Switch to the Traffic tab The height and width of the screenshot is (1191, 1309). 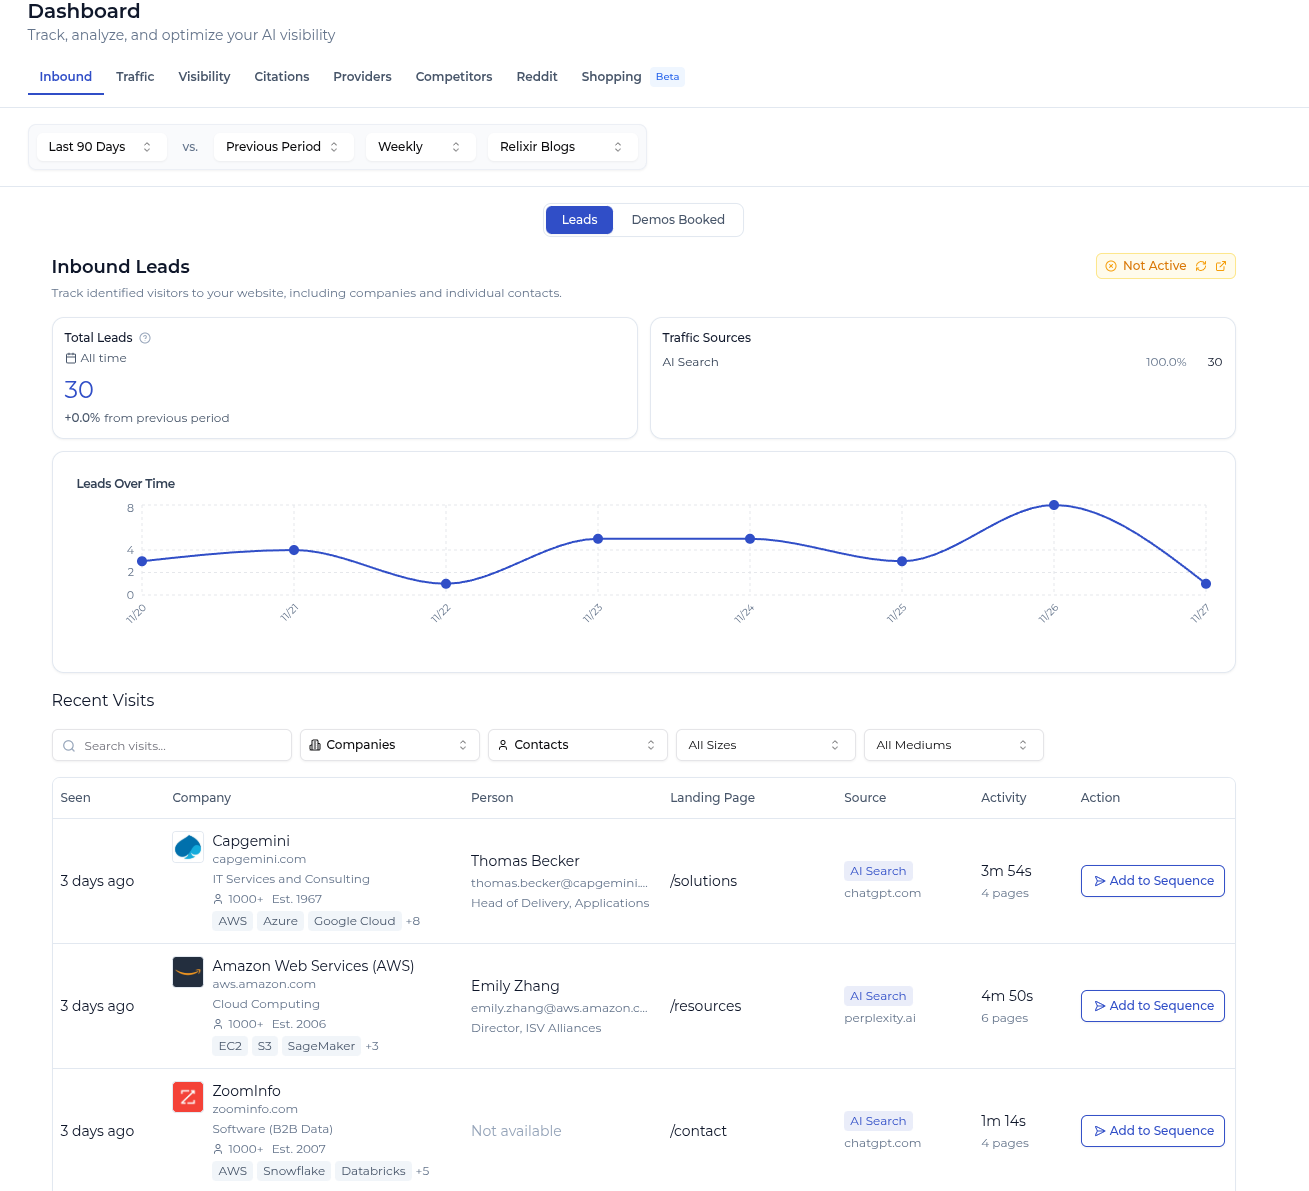pyautogui.click(x=135, y=77)
